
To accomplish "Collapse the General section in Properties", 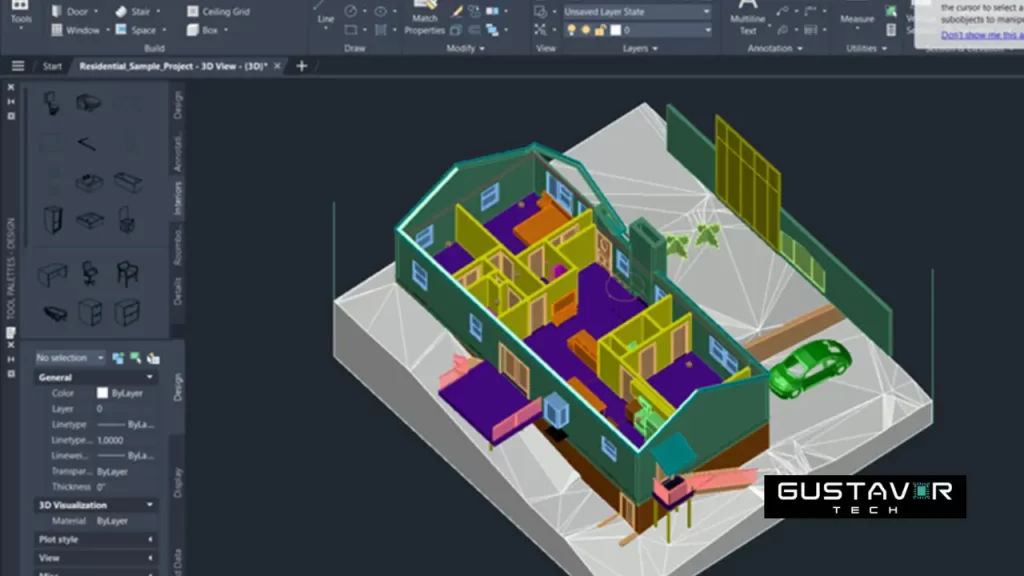I will (x=151, y=377).
